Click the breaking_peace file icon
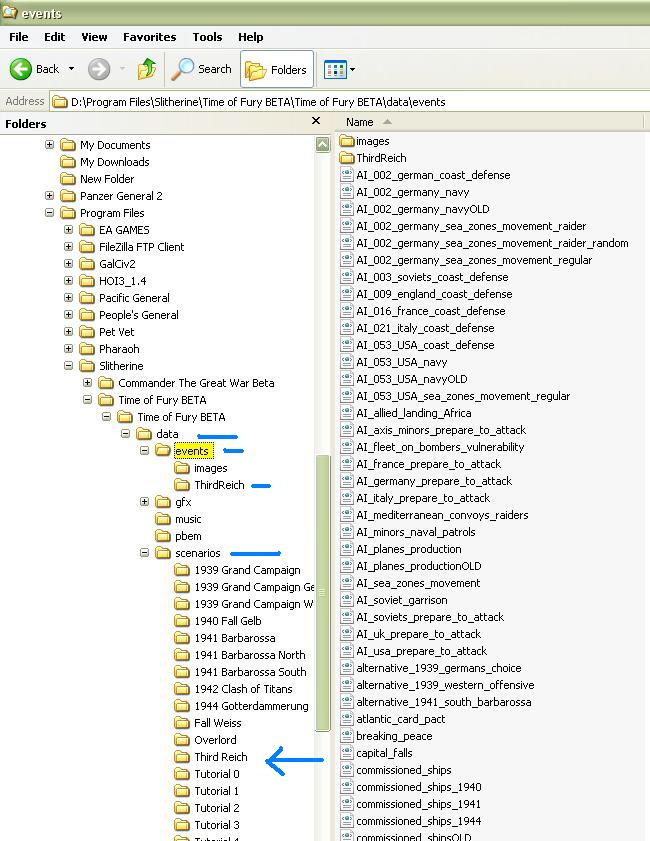 point(347,736)
